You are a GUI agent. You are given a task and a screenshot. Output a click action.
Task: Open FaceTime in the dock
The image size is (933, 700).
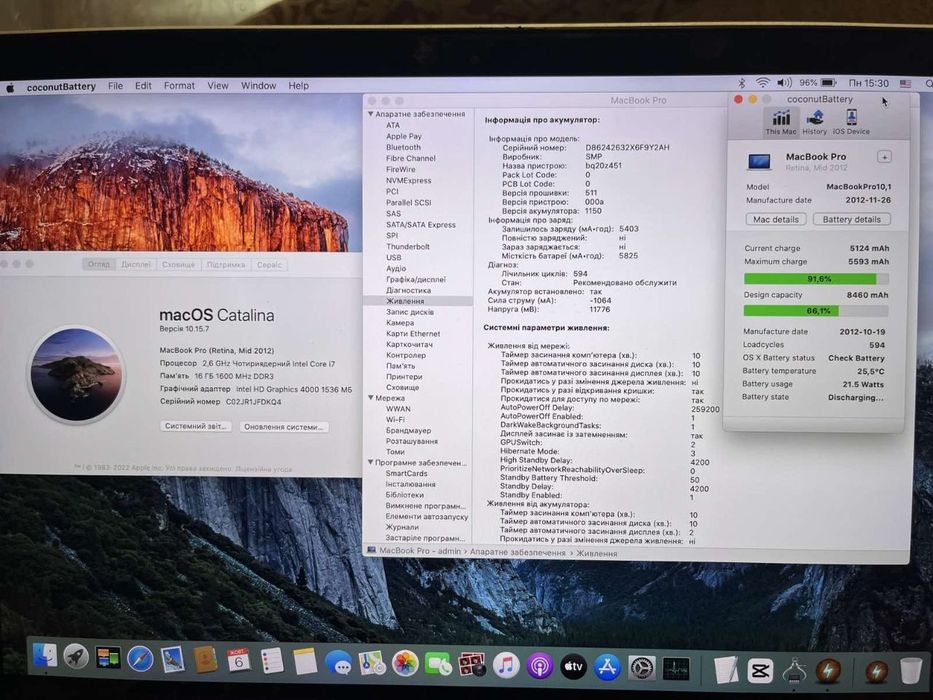[439, 664]
